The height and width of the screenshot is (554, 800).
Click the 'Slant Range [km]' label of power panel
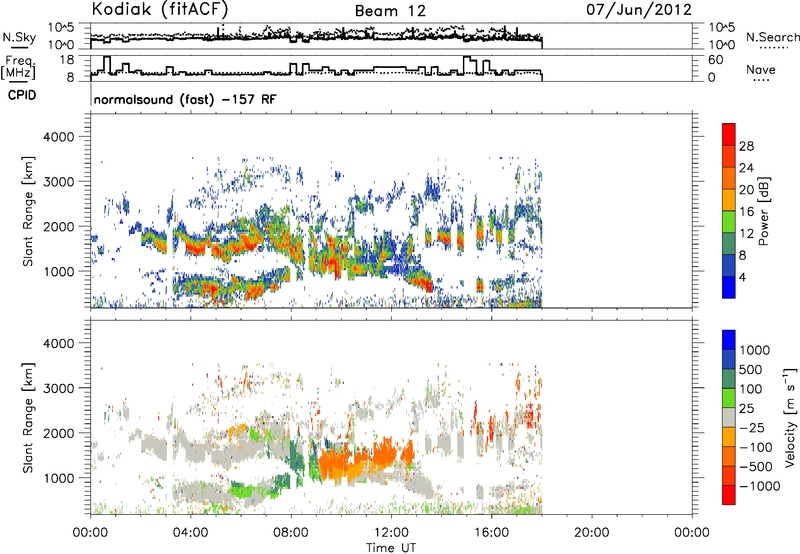pos(28,211)
